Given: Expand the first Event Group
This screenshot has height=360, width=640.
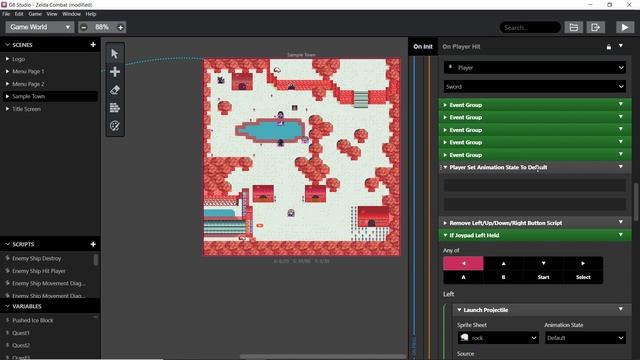Looking at the screenshot, I should pyautogui.click(x=445, y=105).
